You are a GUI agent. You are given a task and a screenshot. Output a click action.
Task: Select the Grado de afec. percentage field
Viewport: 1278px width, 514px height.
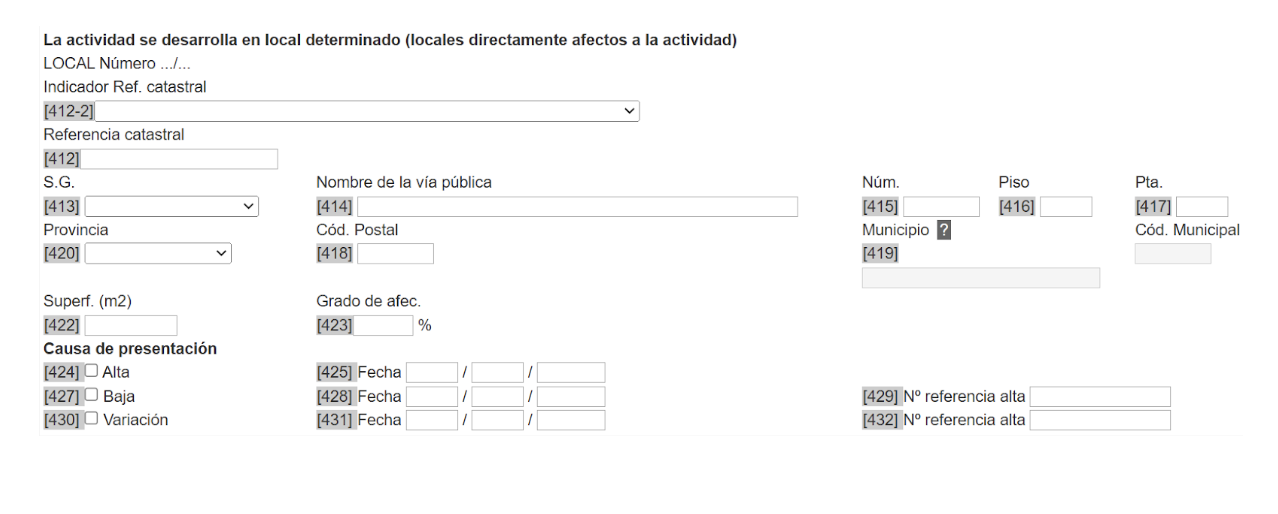point(383,325)
